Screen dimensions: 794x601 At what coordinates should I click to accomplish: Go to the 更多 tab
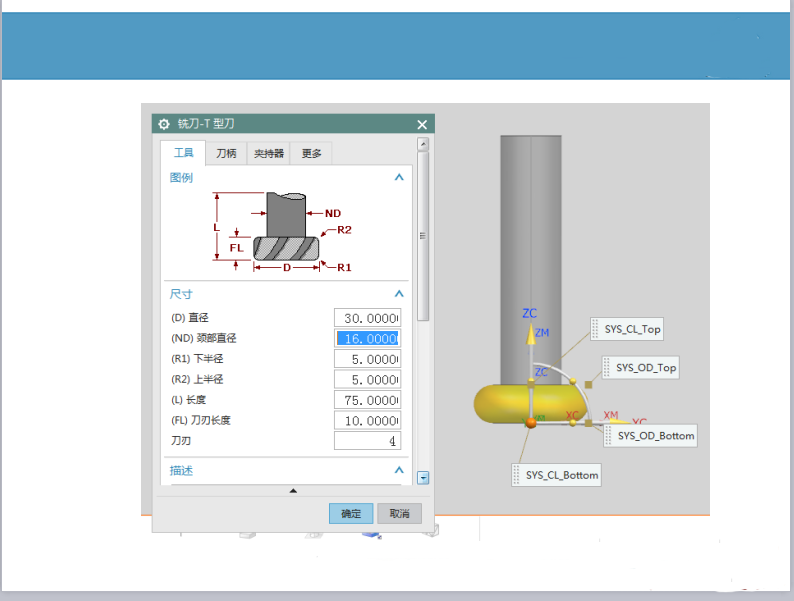point(312,153)
